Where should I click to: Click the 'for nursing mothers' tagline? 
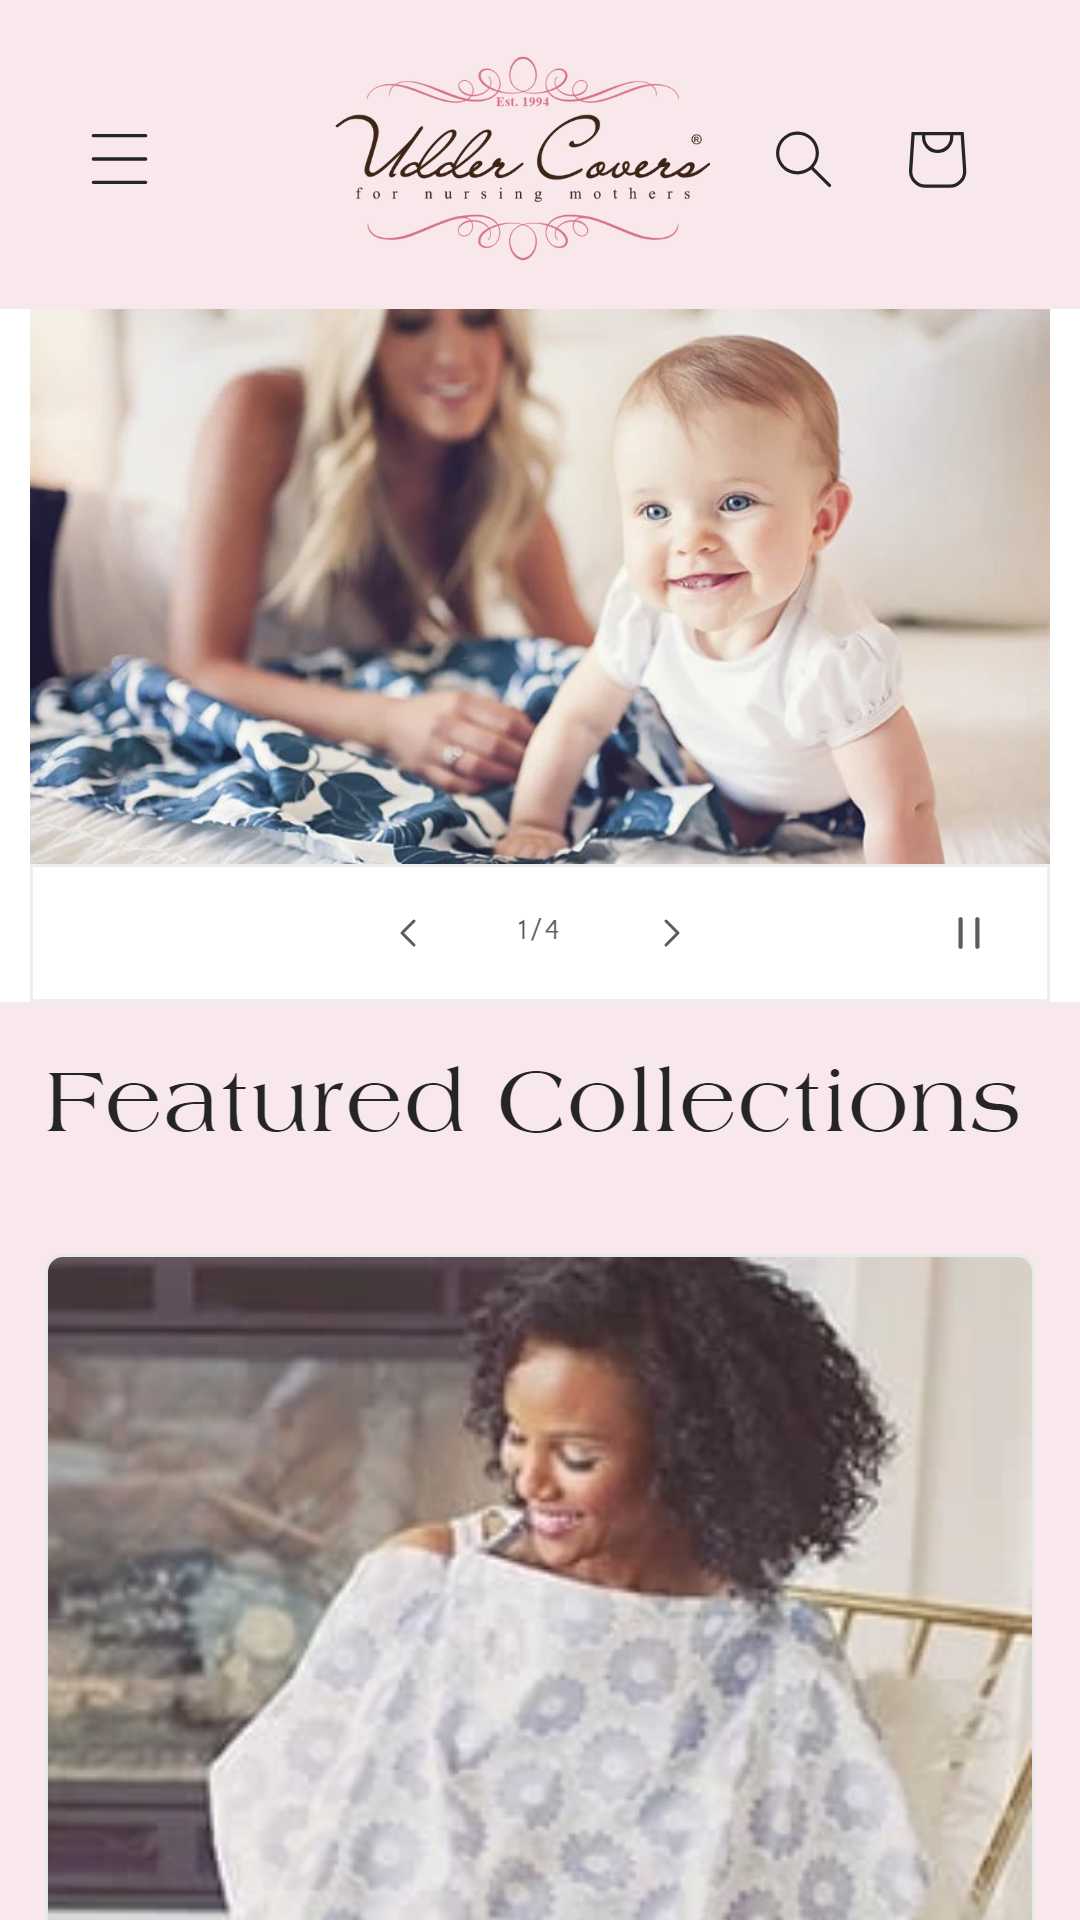tap(523, 194)
